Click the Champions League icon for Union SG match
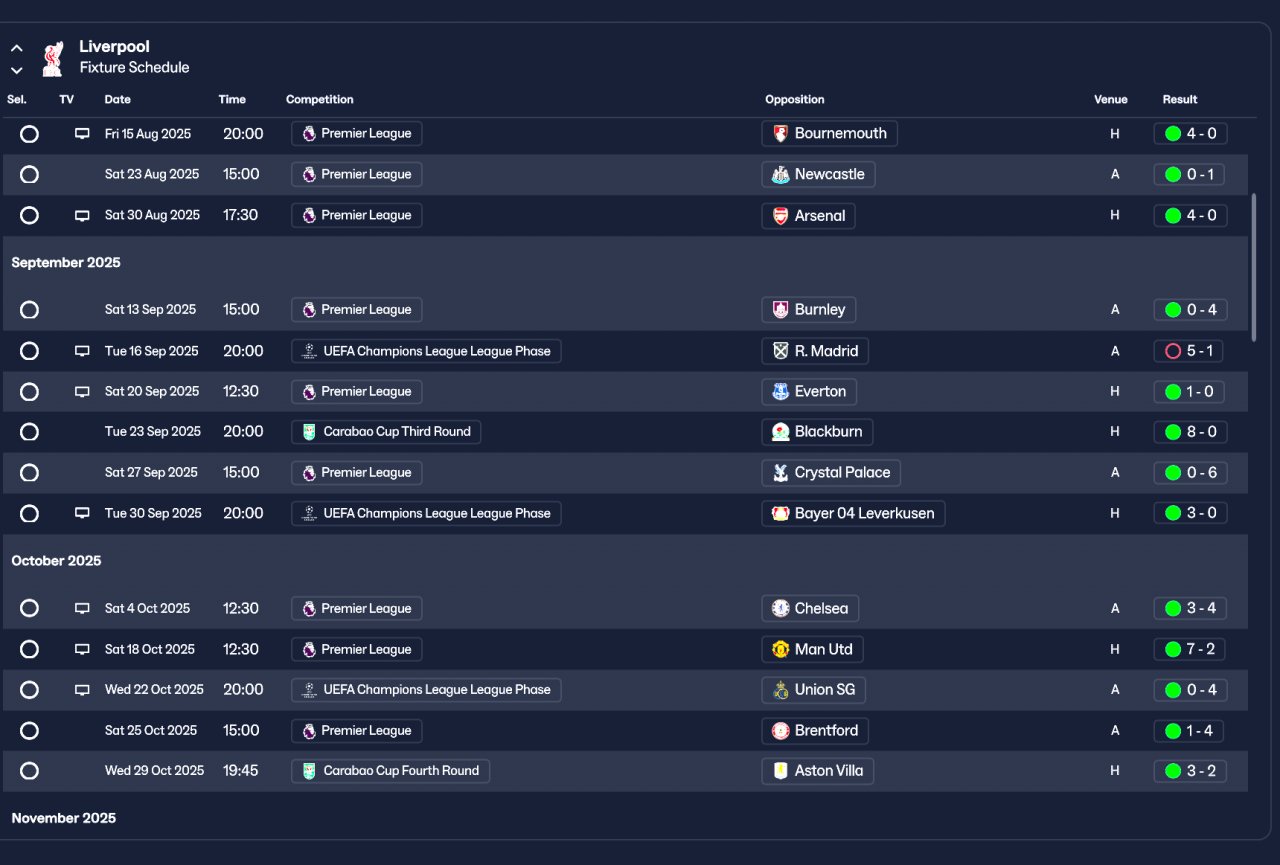1280x865 pixels. click(x=309, y=690)
